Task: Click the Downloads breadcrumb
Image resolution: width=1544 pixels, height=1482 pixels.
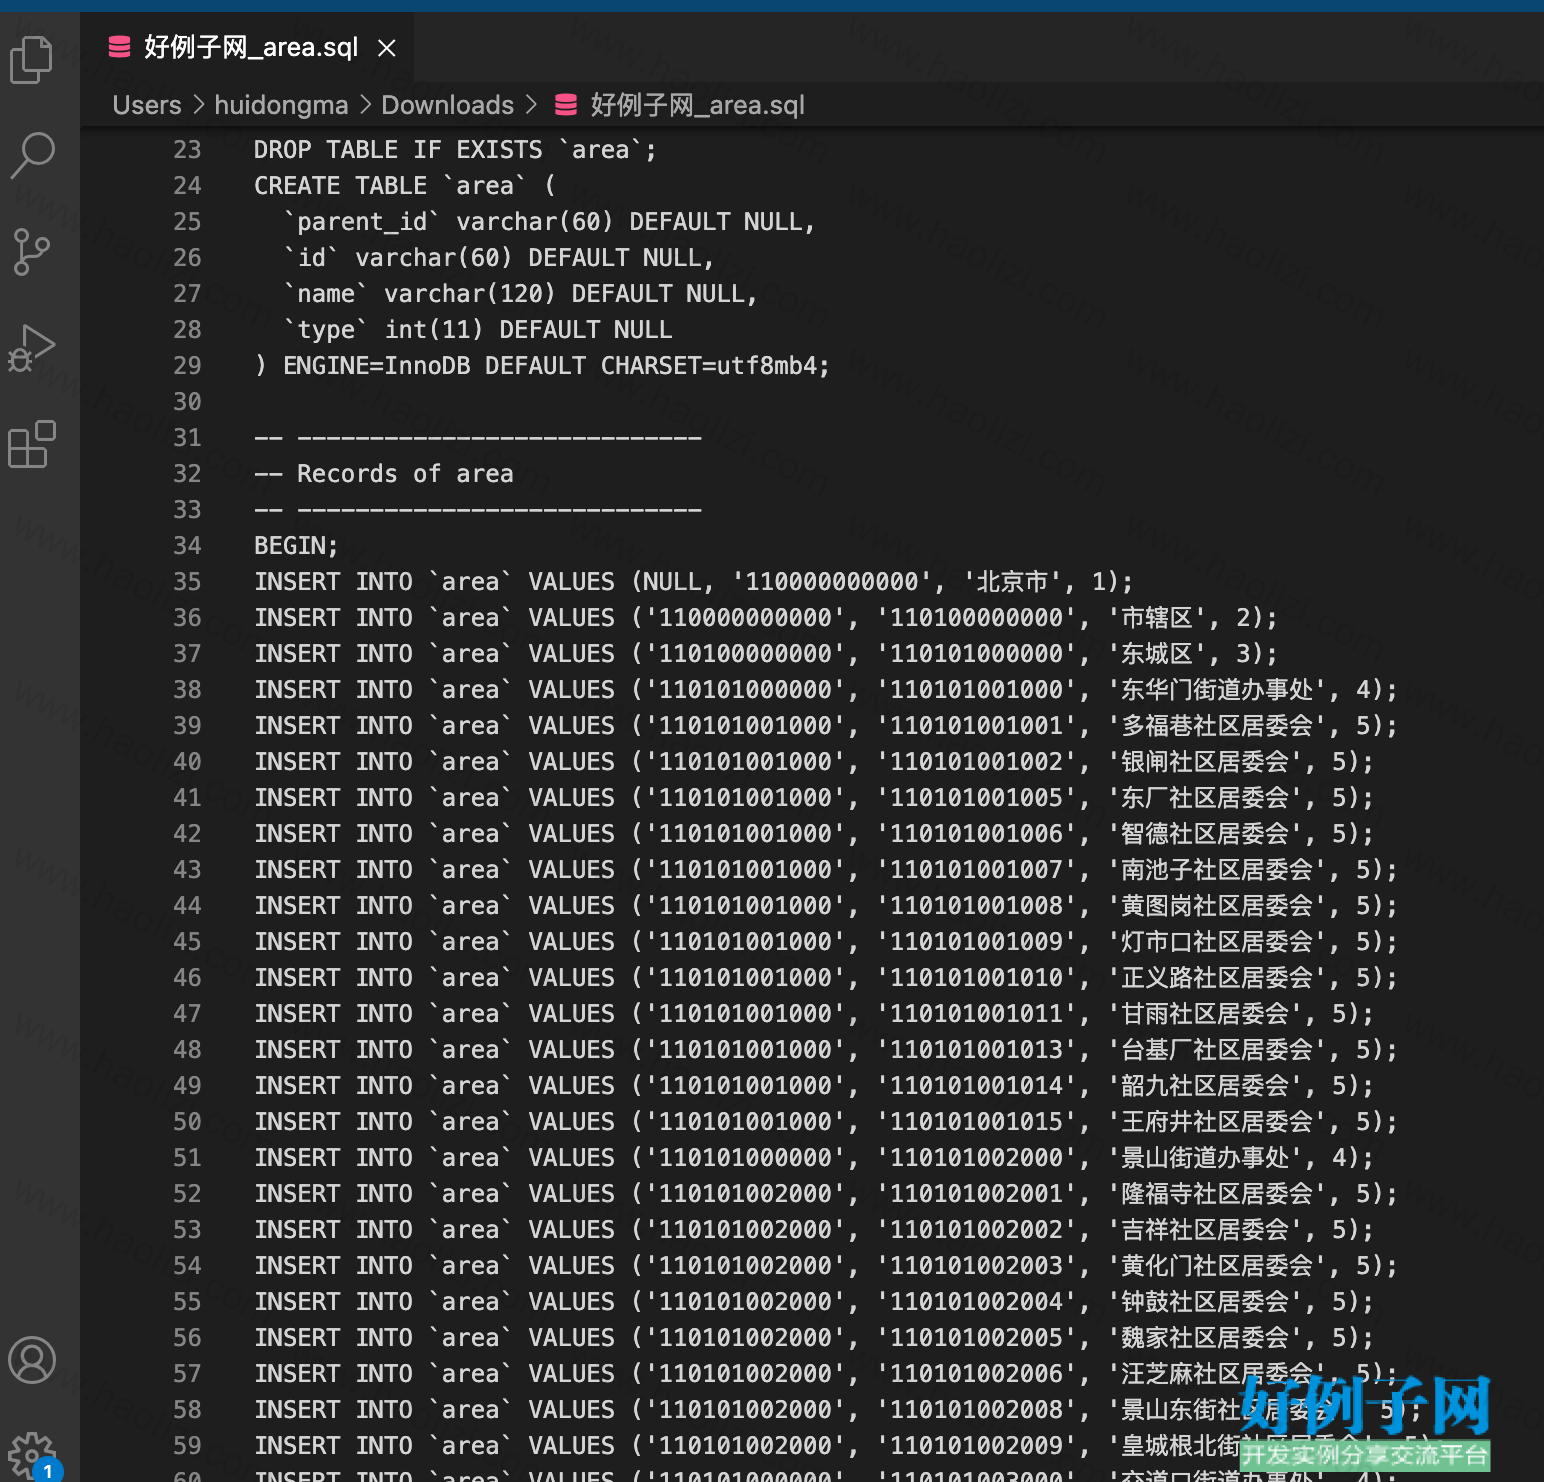Action: 447,105
